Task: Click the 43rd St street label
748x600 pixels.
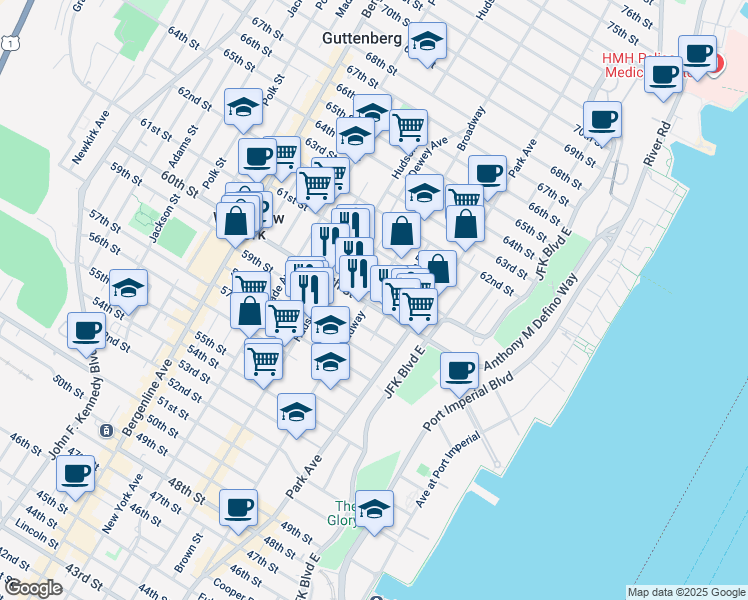Action: [84, 576]
